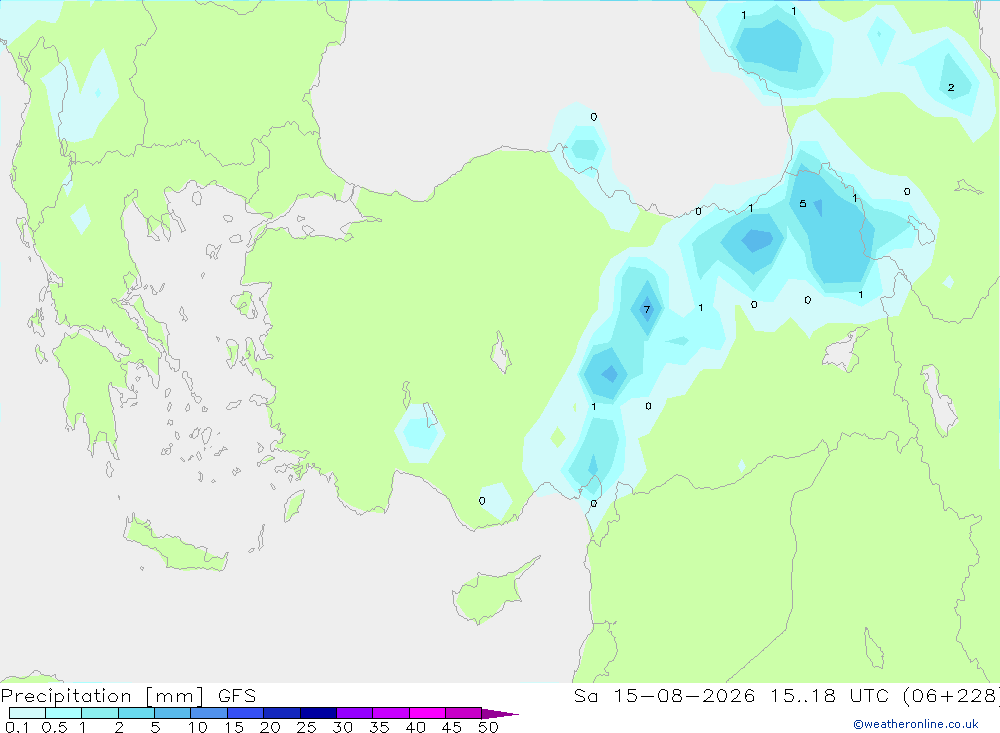This screenshot has width=1000, height=733.
Task: Click the legend tick label '0.1'
Action: click(x=17, y=727)
